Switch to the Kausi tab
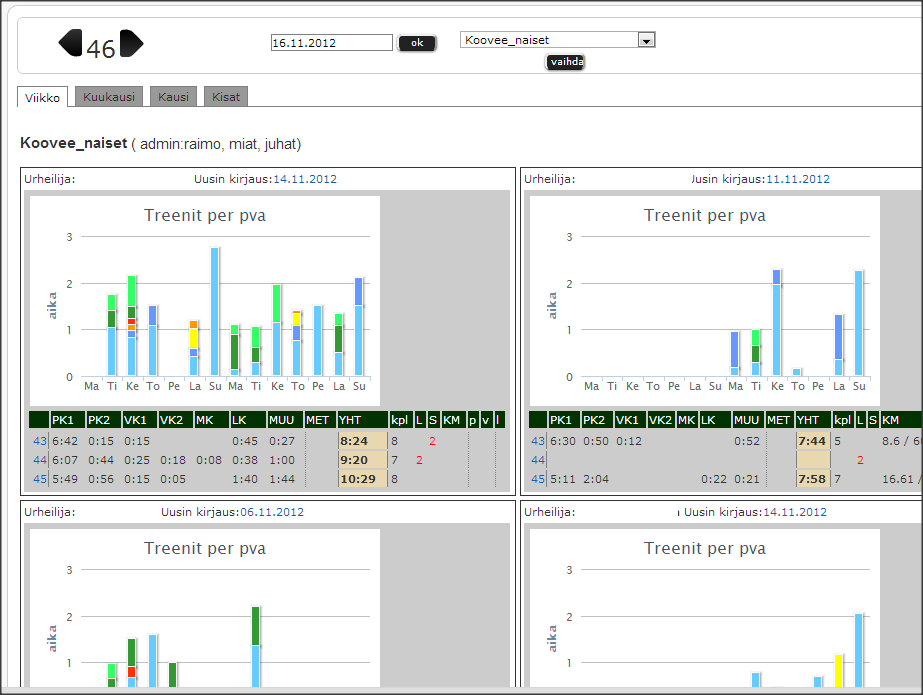This screenshot has height=695, width=923. click(173, 97)
